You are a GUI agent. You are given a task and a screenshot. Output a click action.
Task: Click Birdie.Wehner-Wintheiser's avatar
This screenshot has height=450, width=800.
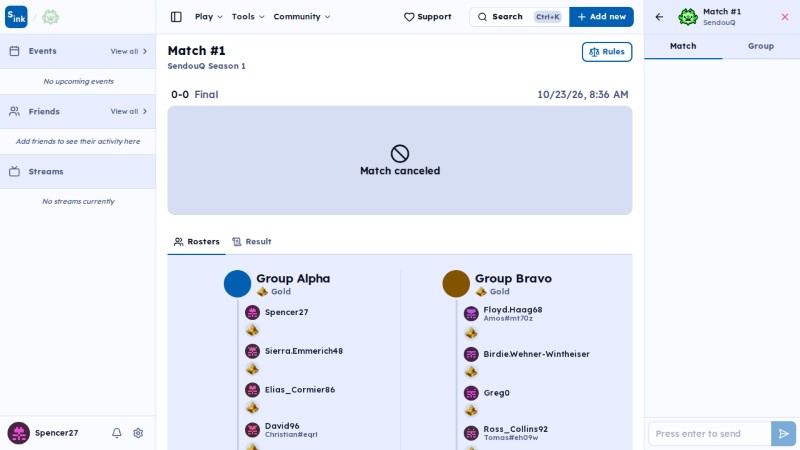(471, 354)
